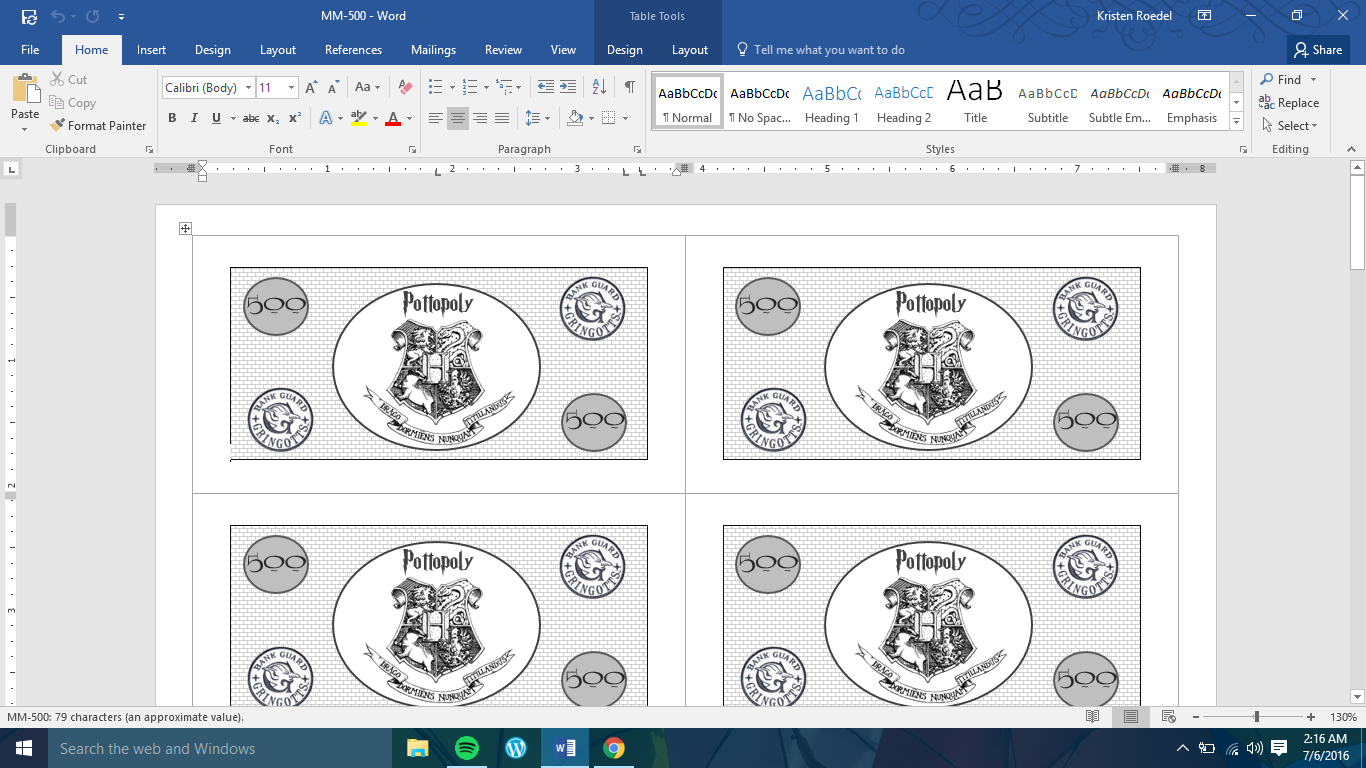
Task: Click the Paste clipboard icon
Action: (x=25, y=88)
